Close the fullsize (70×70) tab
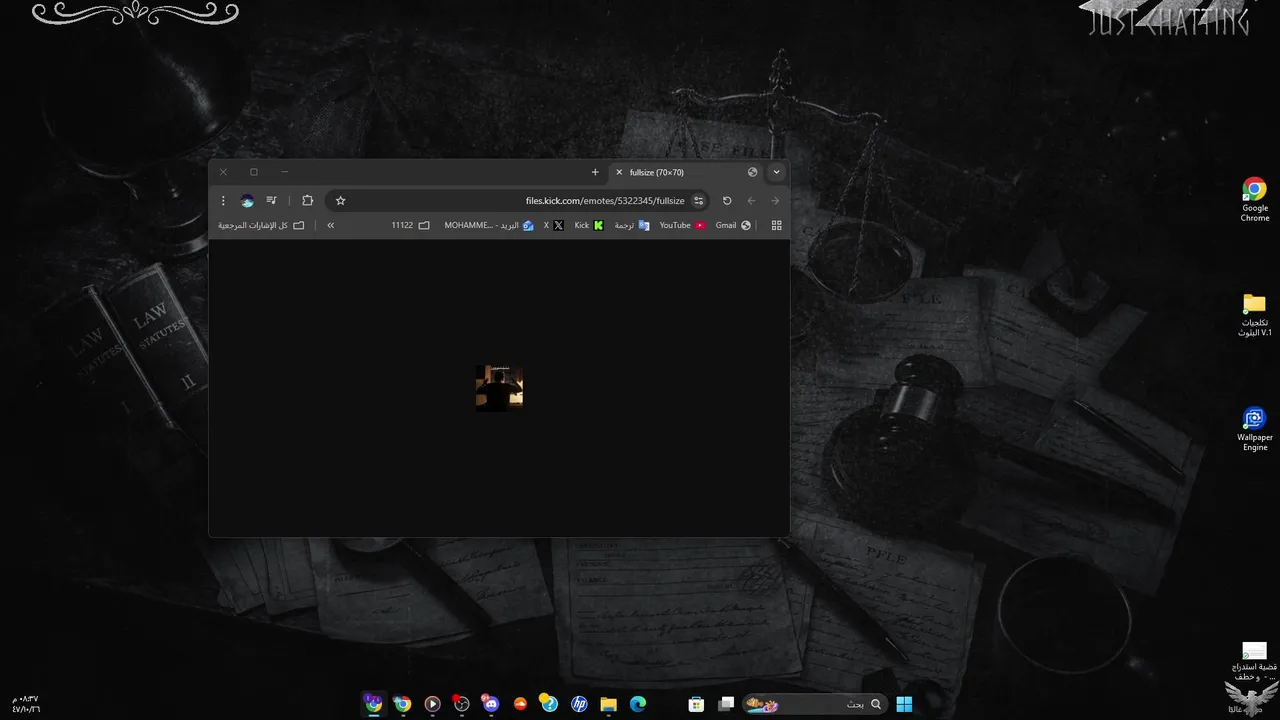 [x=618, y=172]
